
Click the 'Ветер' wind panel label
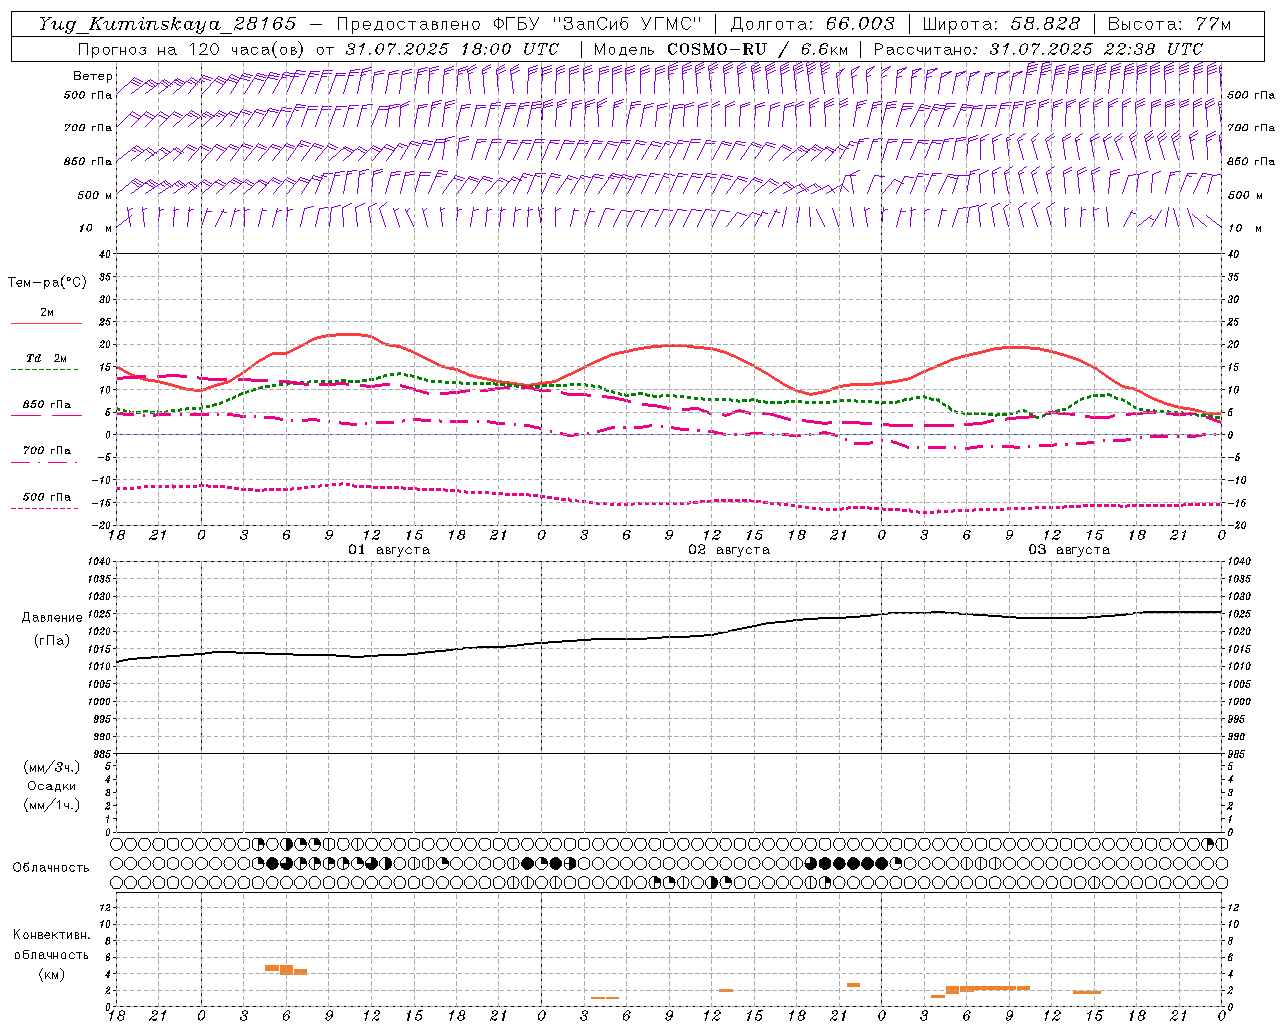coord(93,76)
